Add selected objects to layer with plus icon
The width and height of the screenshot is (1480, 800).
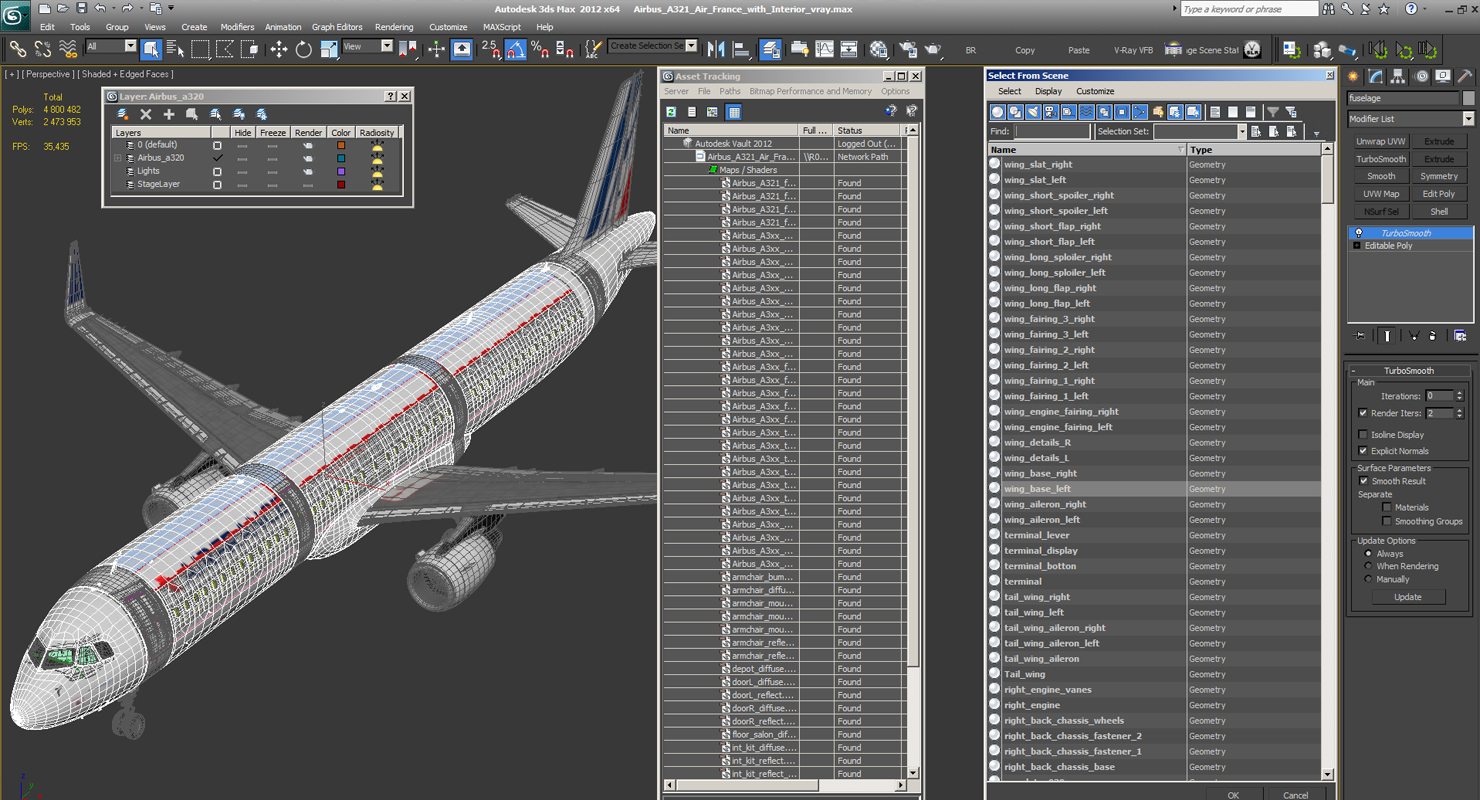(169, 114)
